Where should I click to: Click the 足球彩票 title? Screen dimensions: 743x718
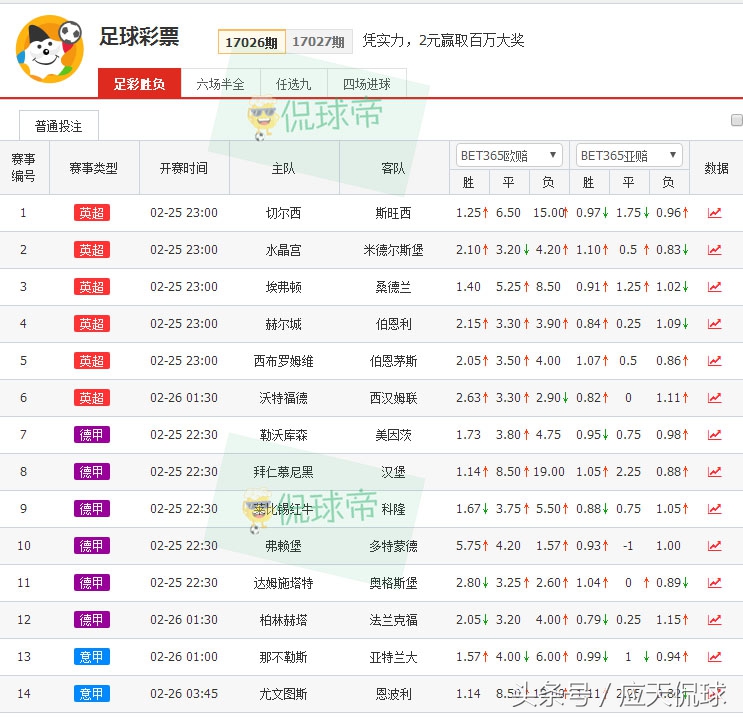139,36
